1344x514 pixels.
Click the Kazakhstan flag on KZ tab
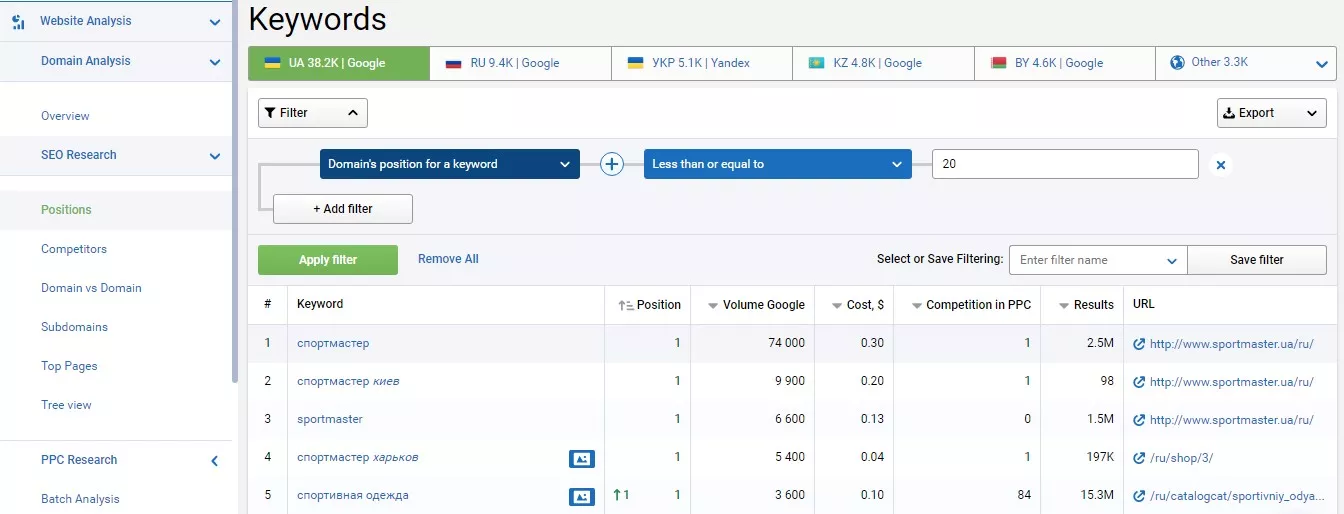(x=816, y=63)
